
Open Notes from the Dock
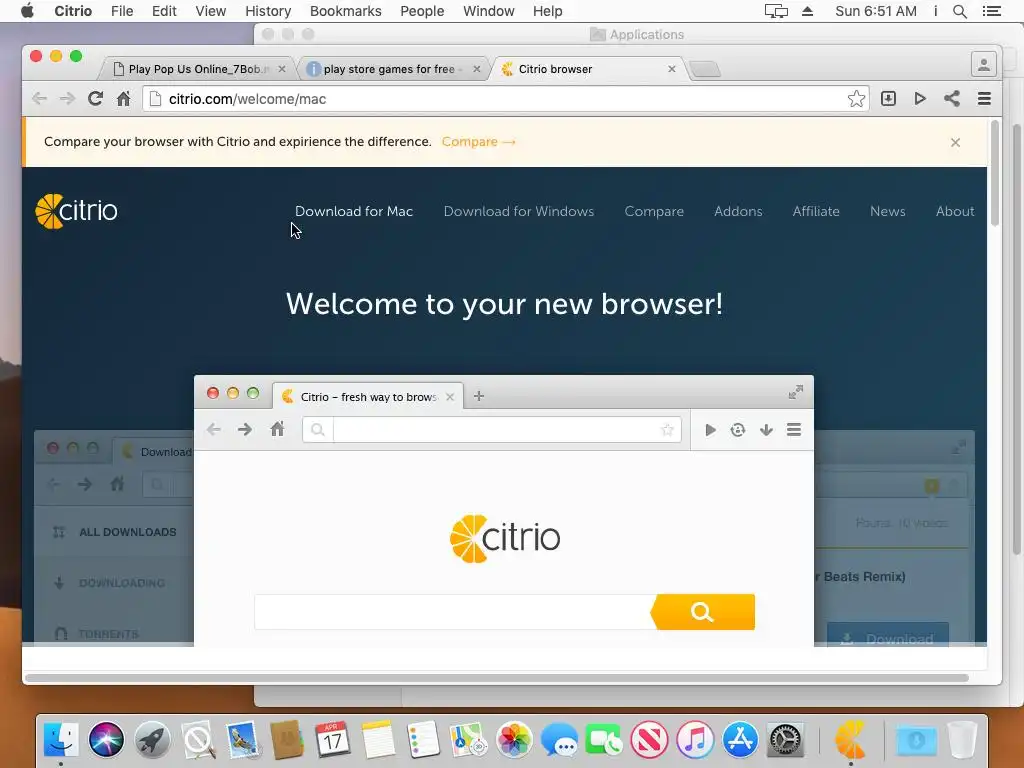point(378,740)
